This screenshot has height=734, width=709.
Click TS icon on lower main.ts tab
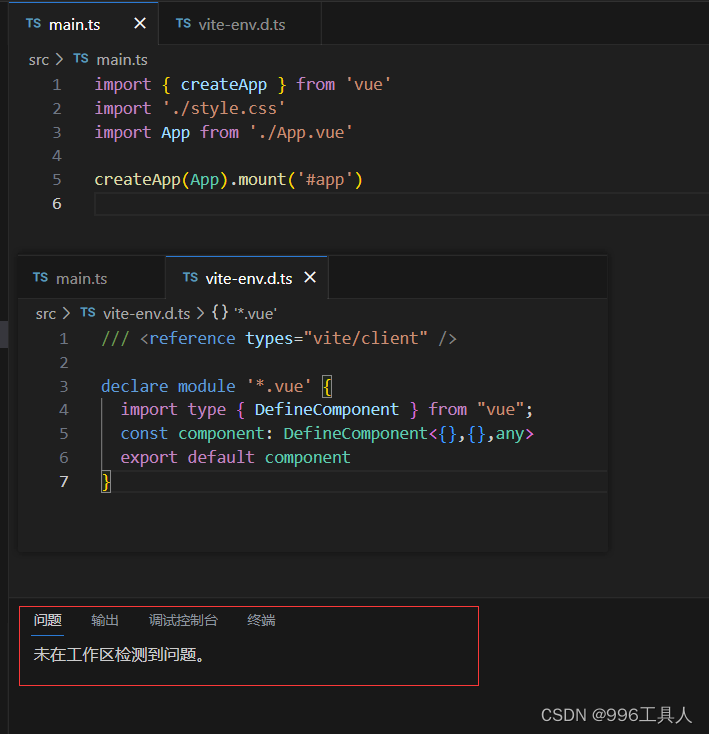click(x=40, y=277)
